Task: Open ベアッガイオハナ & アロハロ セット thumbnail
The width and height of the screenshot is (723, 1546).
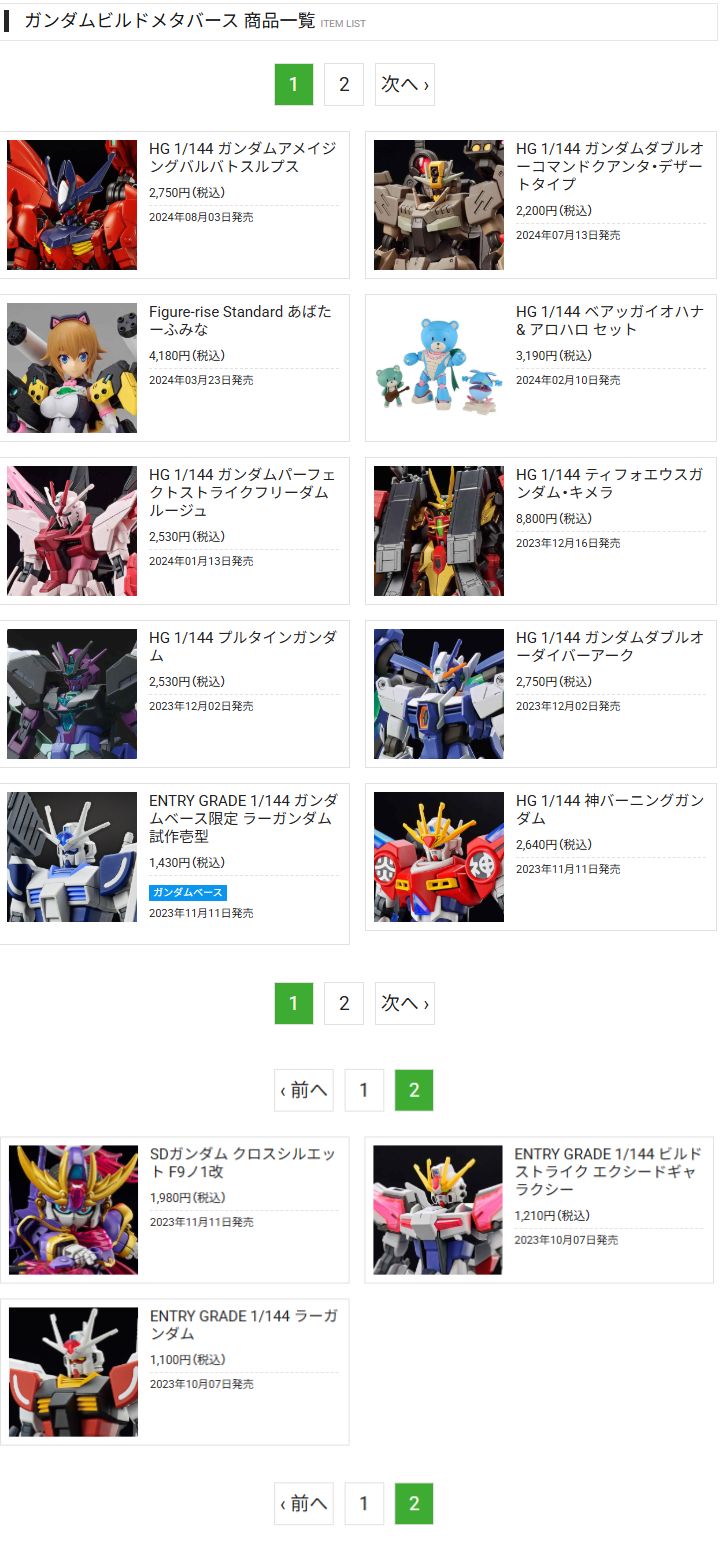Action: click(439, 368)
